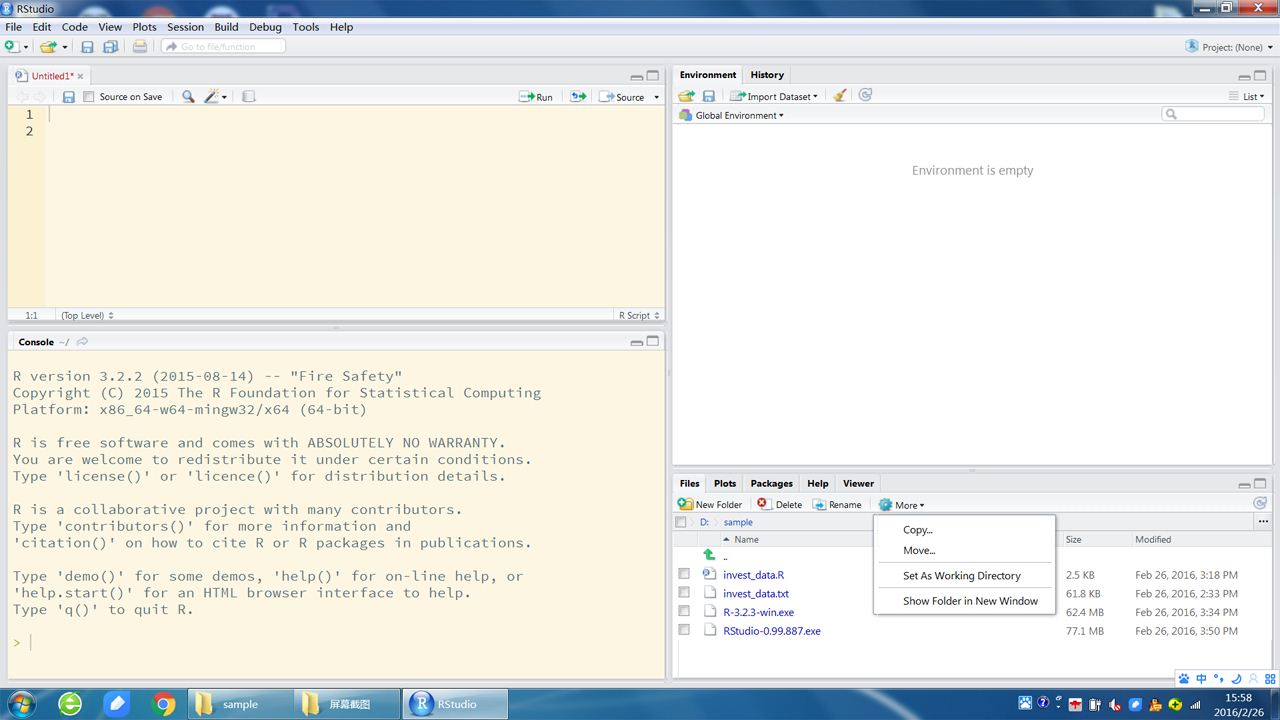The height and width of the screenshot is (720, 1280).
Task: Click the Rename button
Action: click(837, 505)
